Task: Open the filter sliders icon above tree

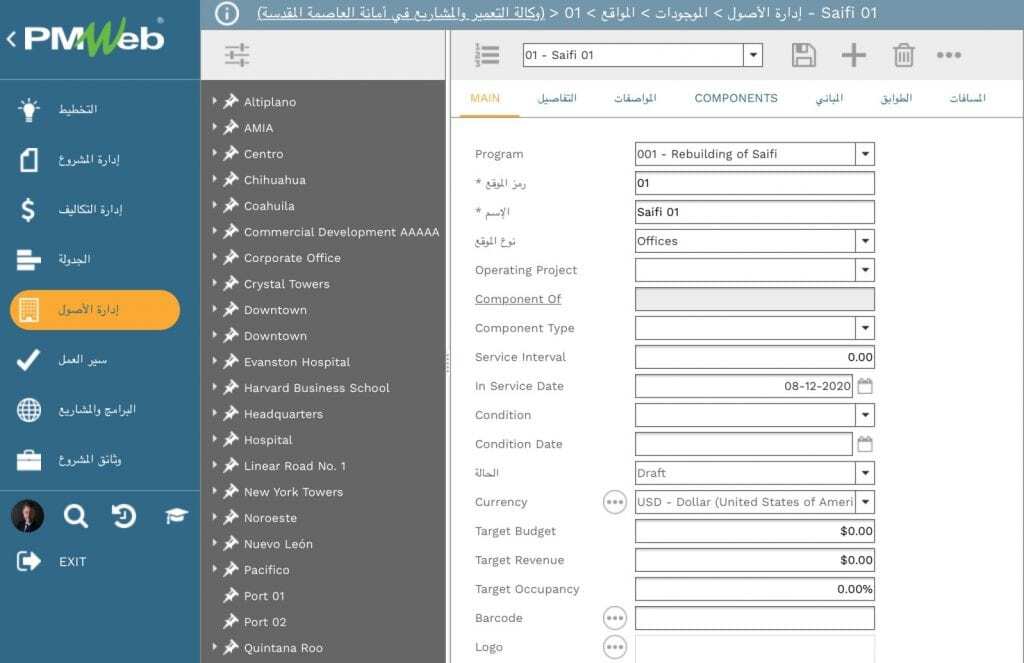Action: pos(237,56)
